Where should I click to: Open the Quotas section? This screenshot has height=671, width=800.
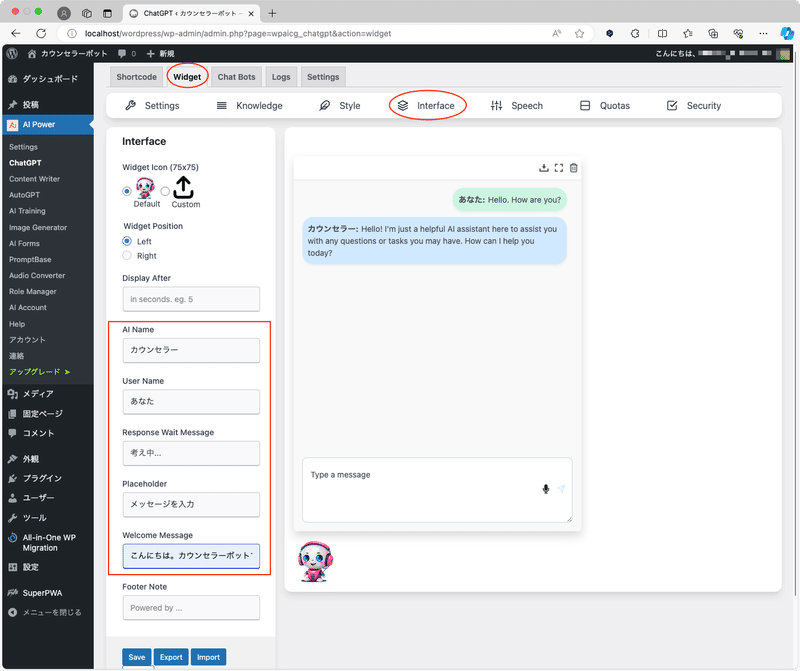(x=605, y=106)
